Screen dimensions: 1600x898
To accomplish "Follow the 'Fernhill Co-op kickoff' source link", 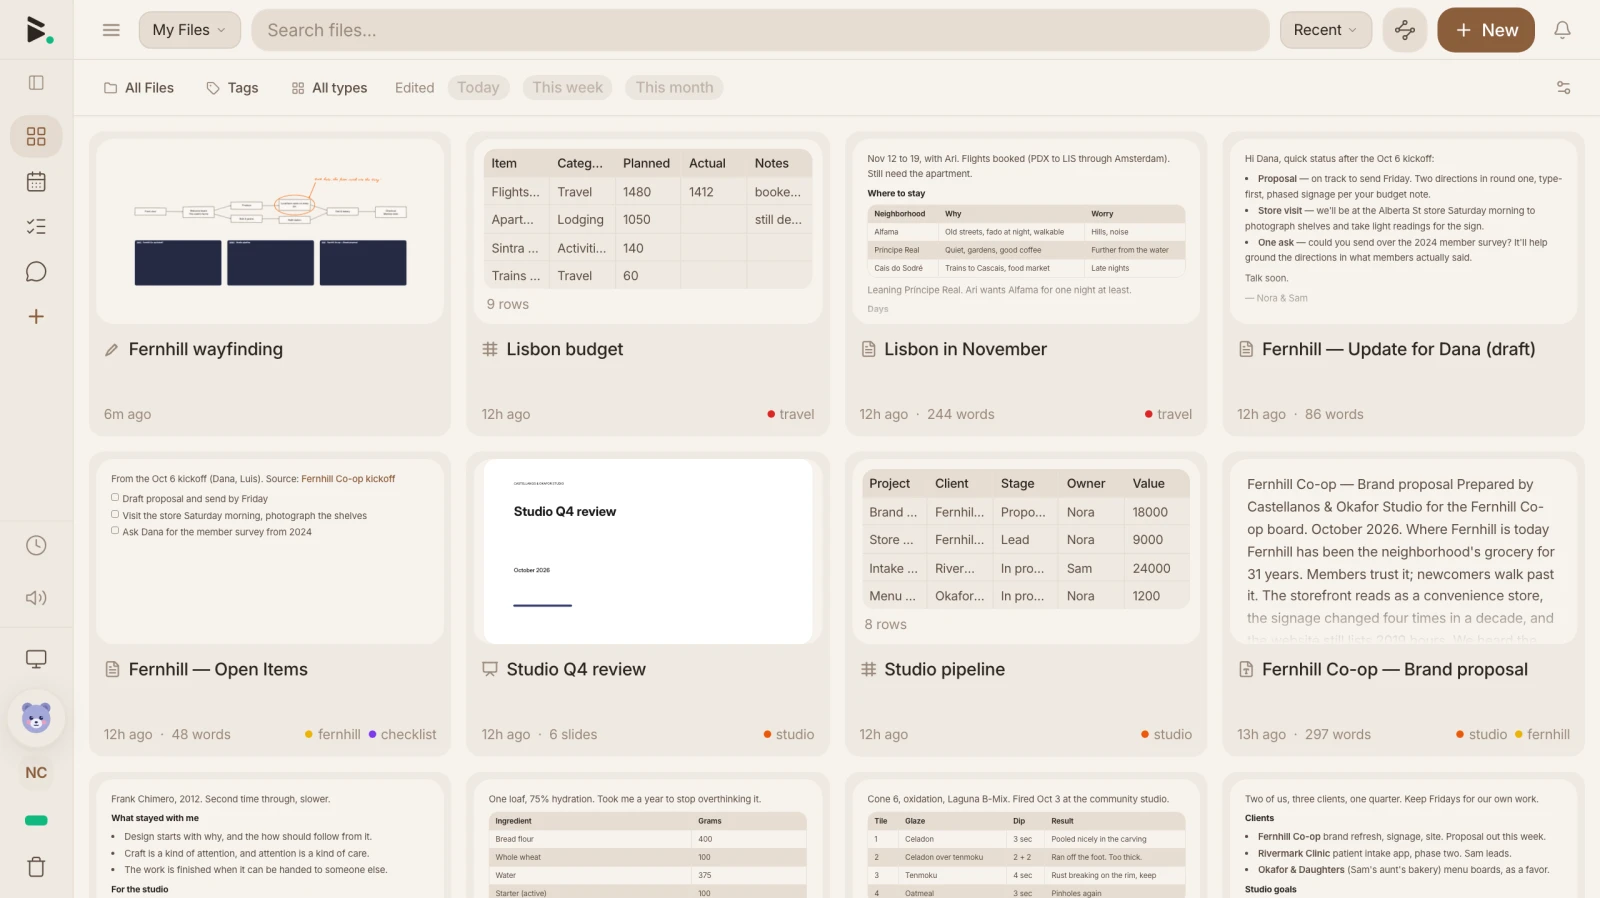I will (x=348, y=479).
